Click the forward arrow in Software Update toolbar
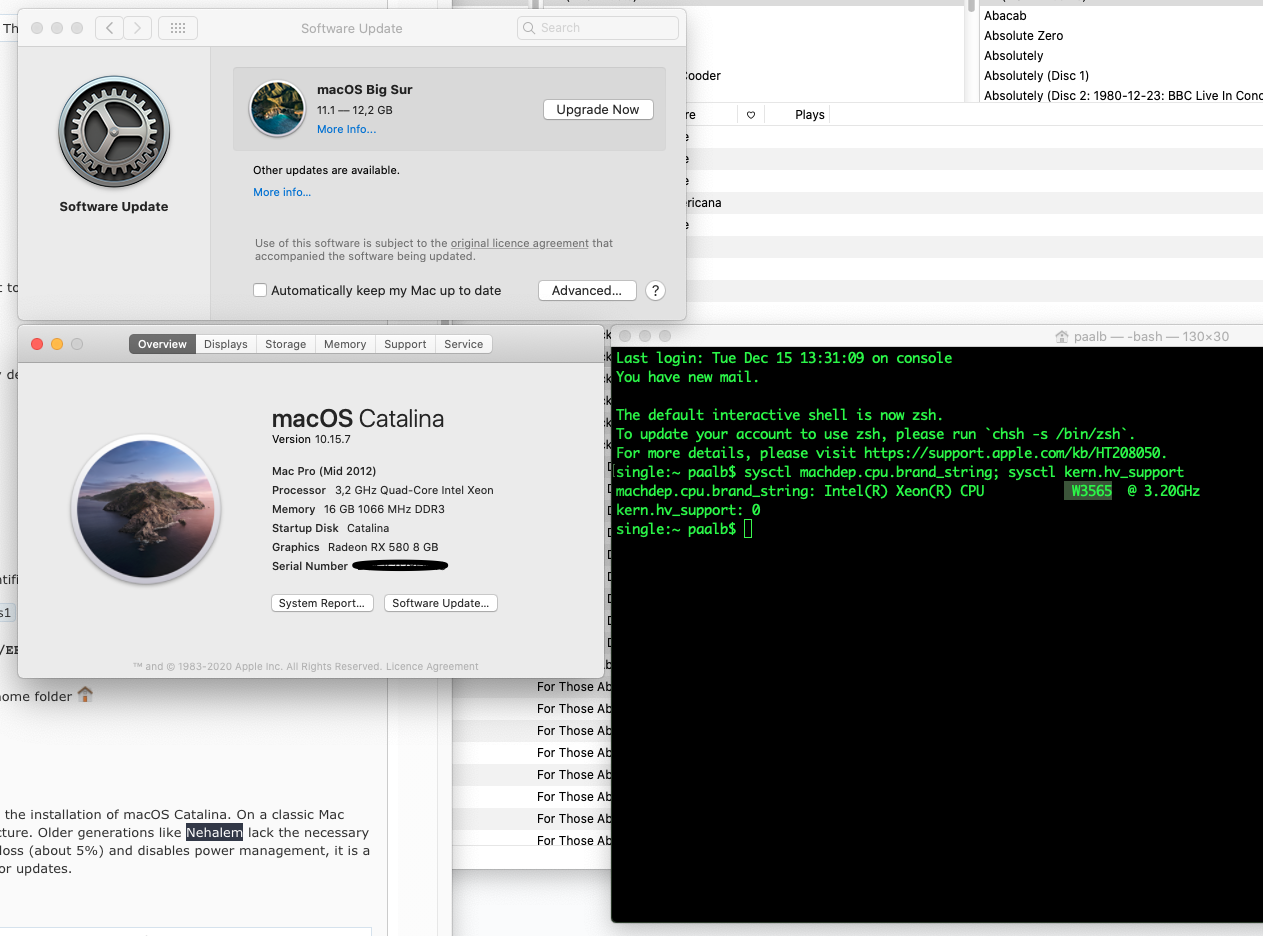 click(x=138, y=28)
